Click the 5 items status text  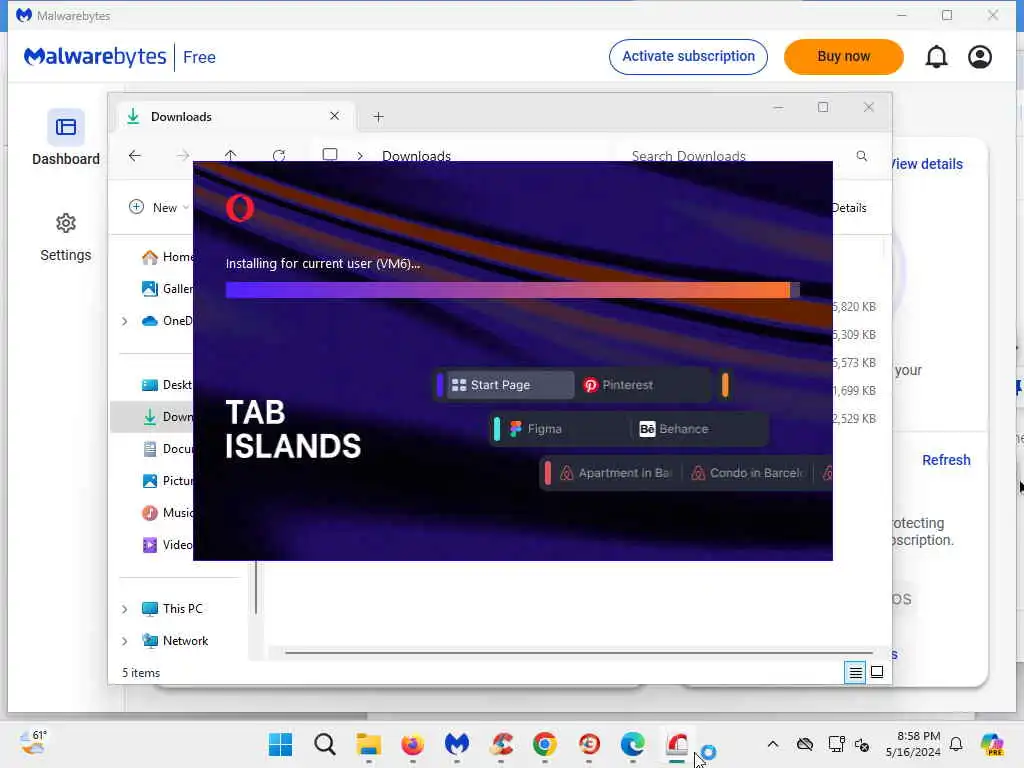pyautogui.click(x=140, y=673)
